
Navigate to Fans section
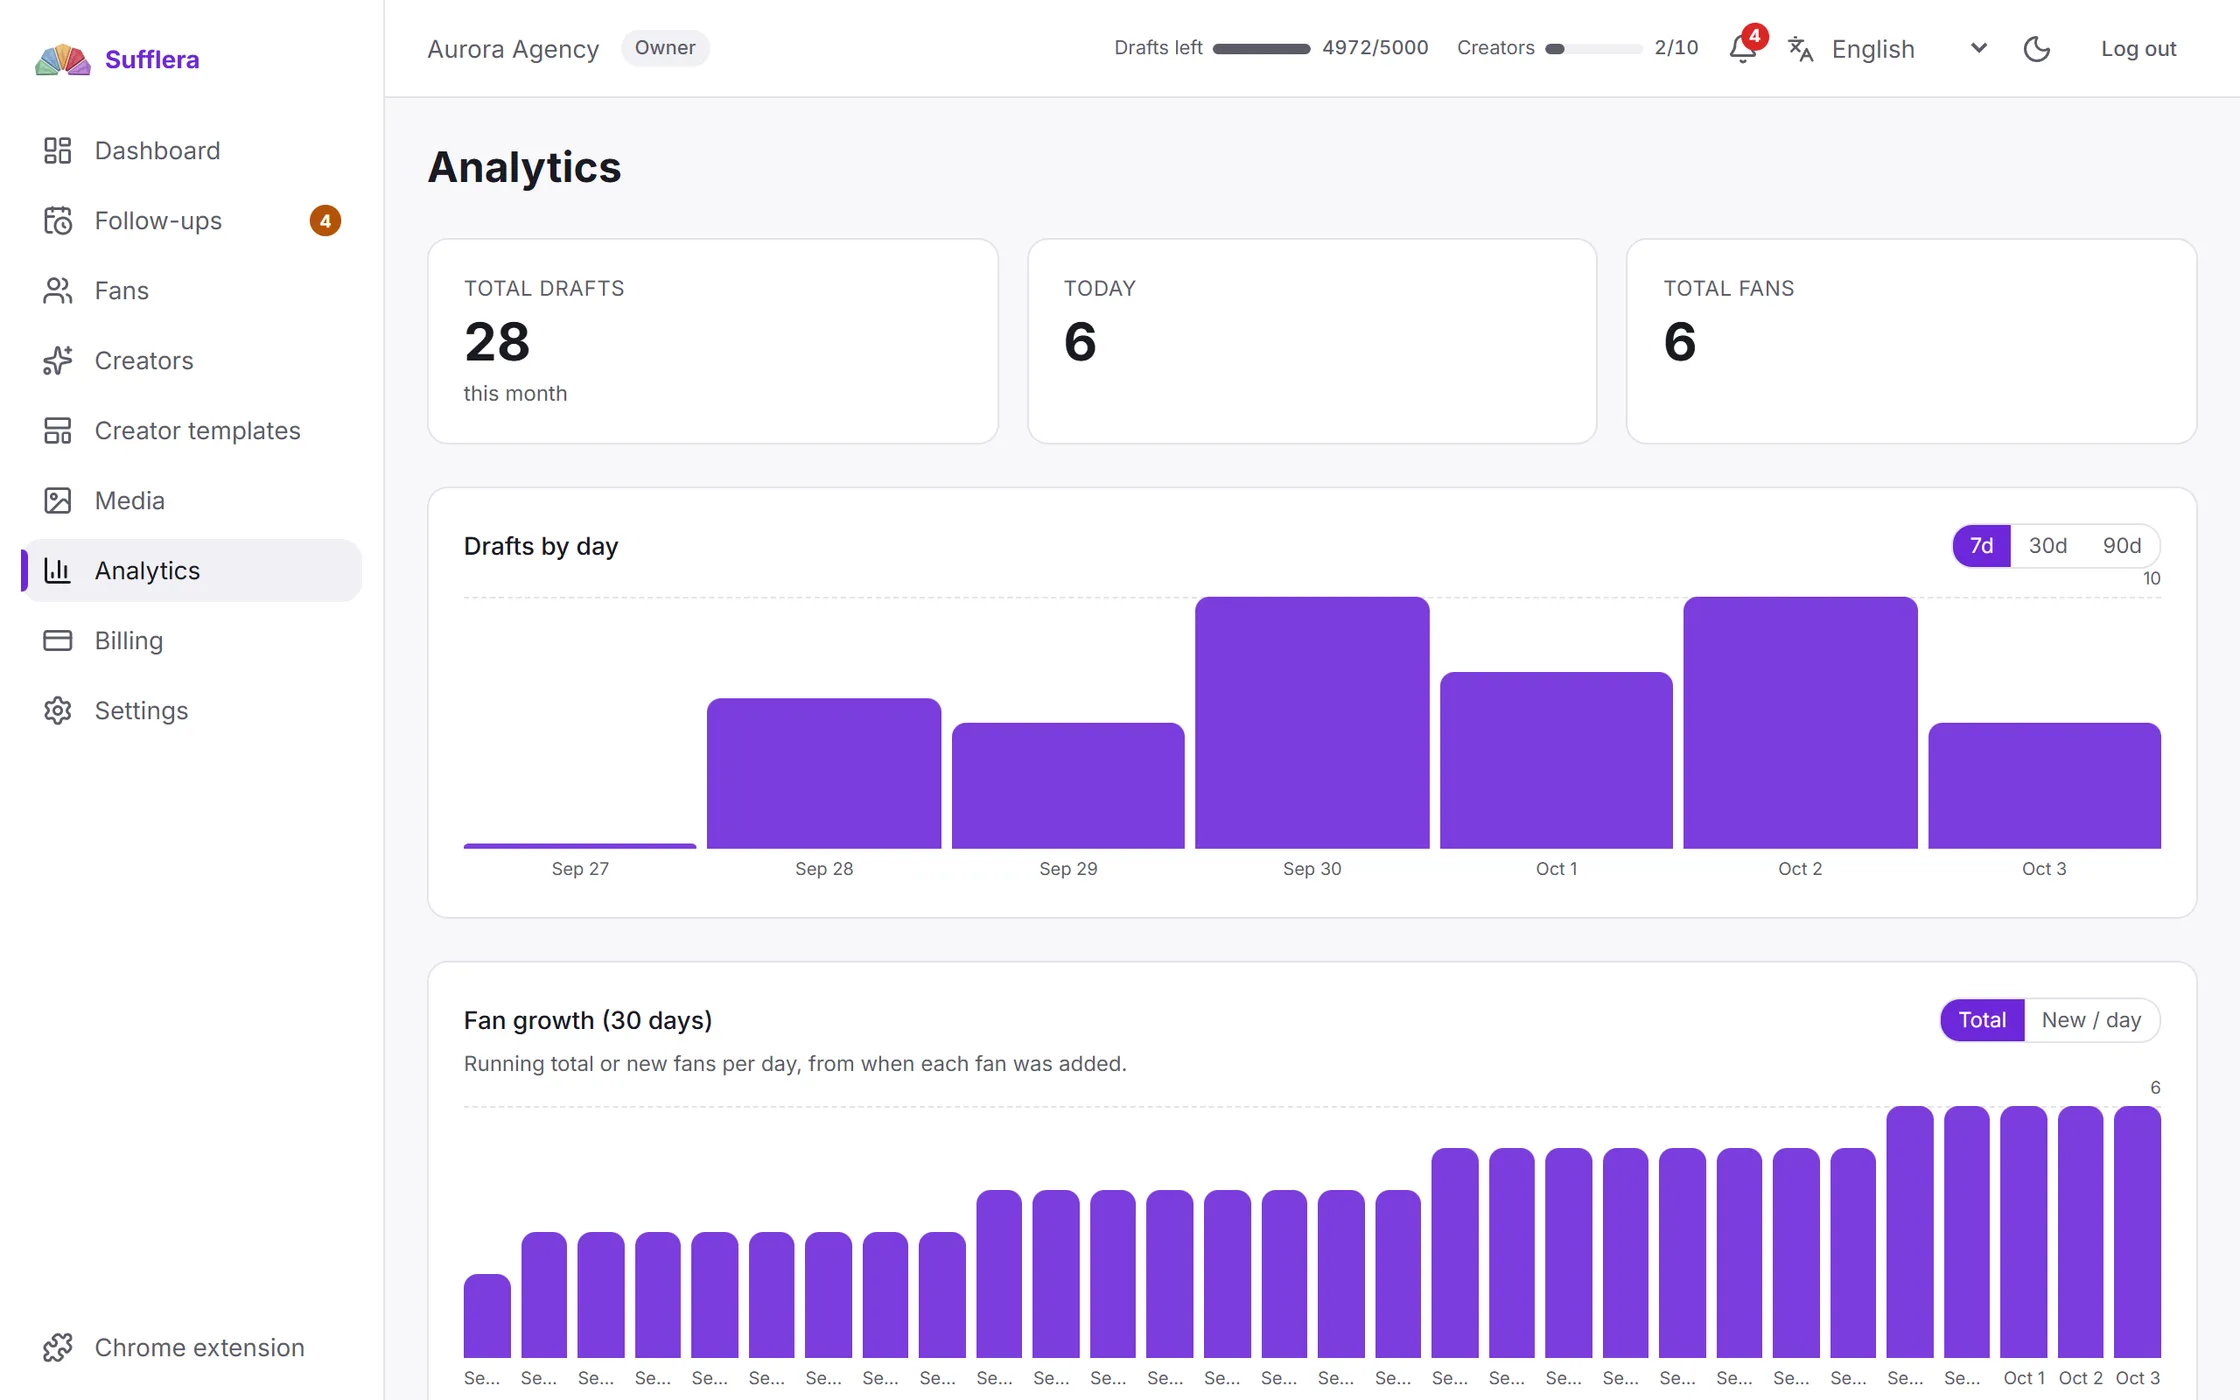click(x=191, y=291)
